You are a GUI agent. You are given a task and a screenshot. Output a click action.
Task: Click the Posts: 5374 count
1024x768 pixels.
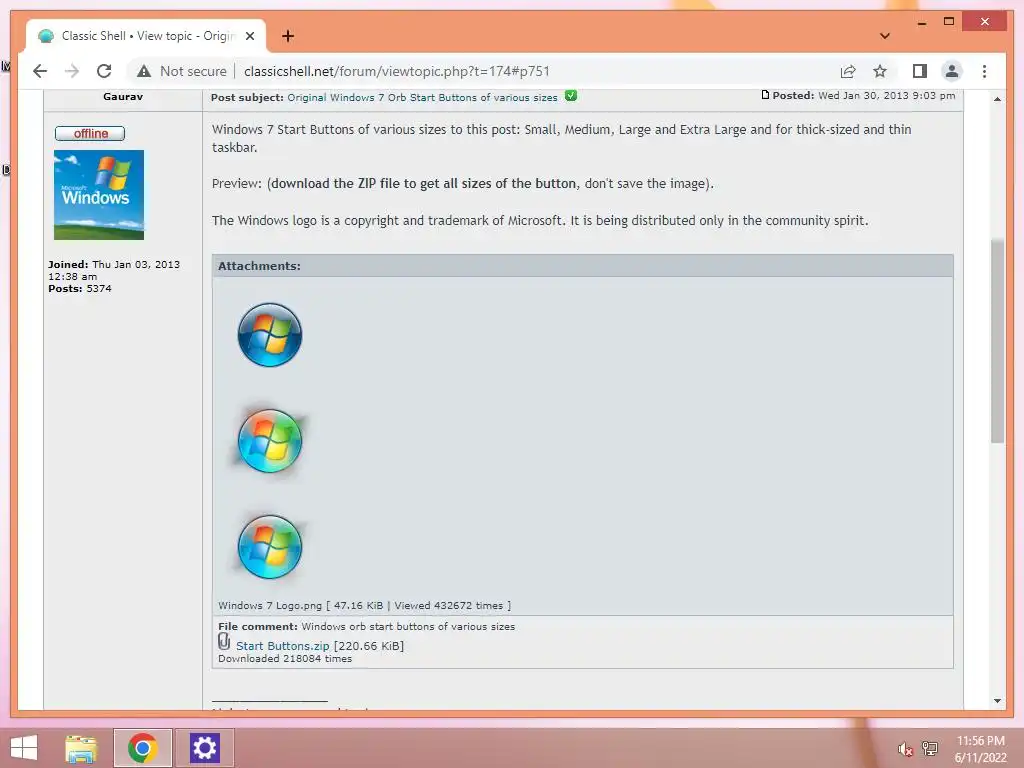[80, 289]
